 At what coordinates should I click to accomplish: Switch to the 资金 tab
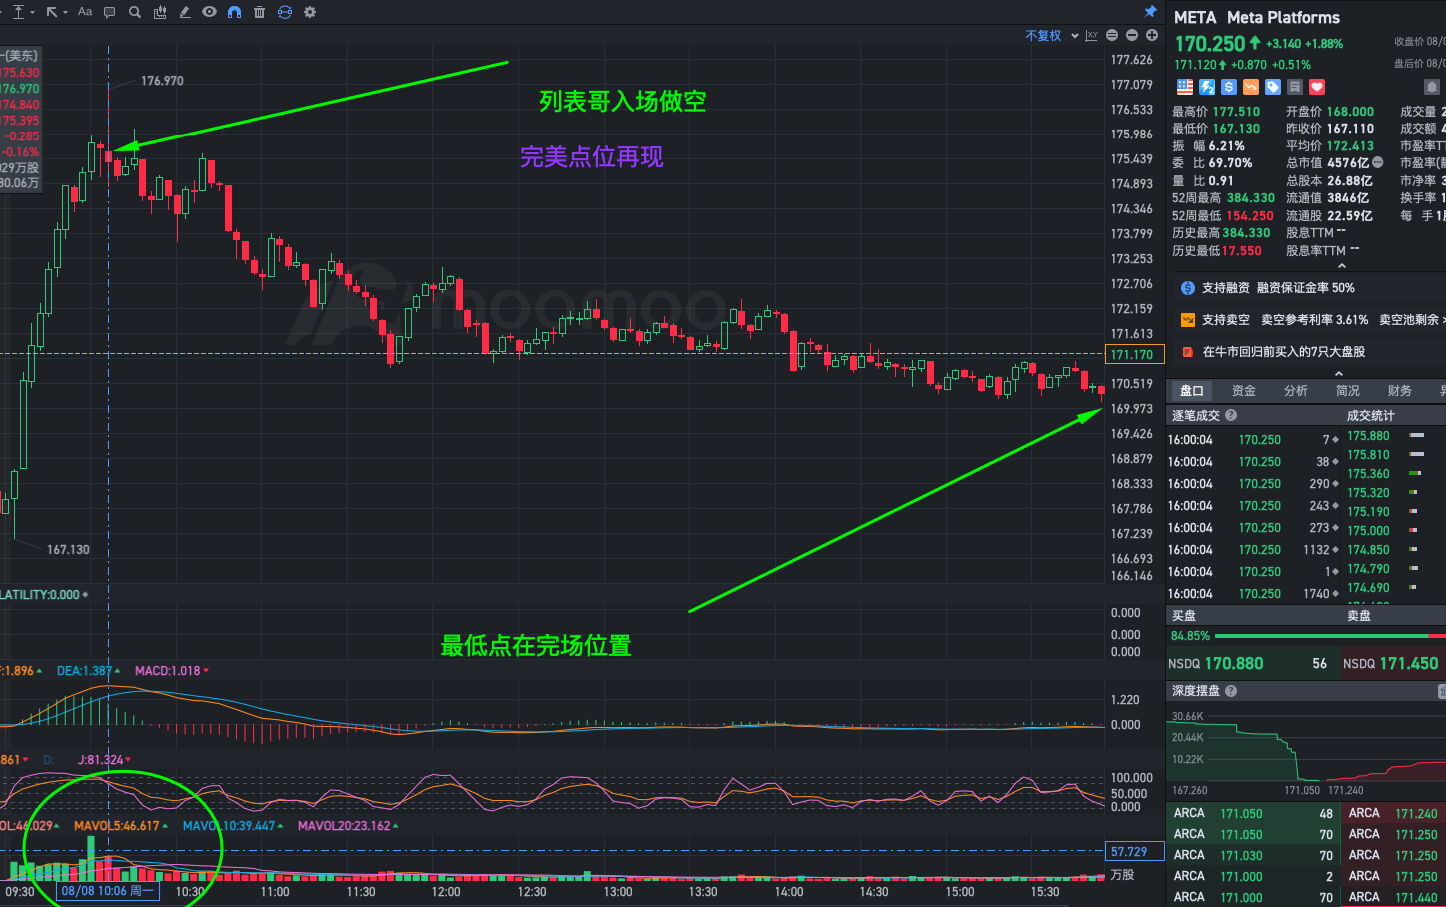point(1244,391)
